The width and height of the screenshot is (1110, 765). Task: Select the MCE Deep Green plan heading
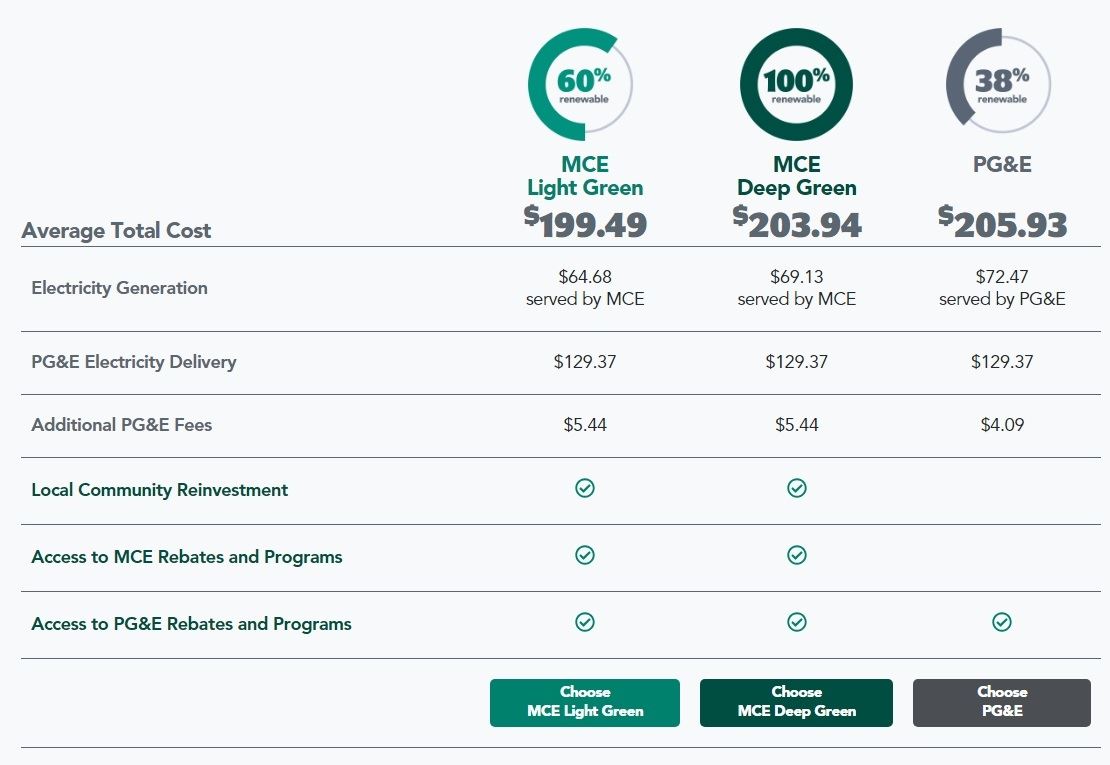[x=797, y=176]
